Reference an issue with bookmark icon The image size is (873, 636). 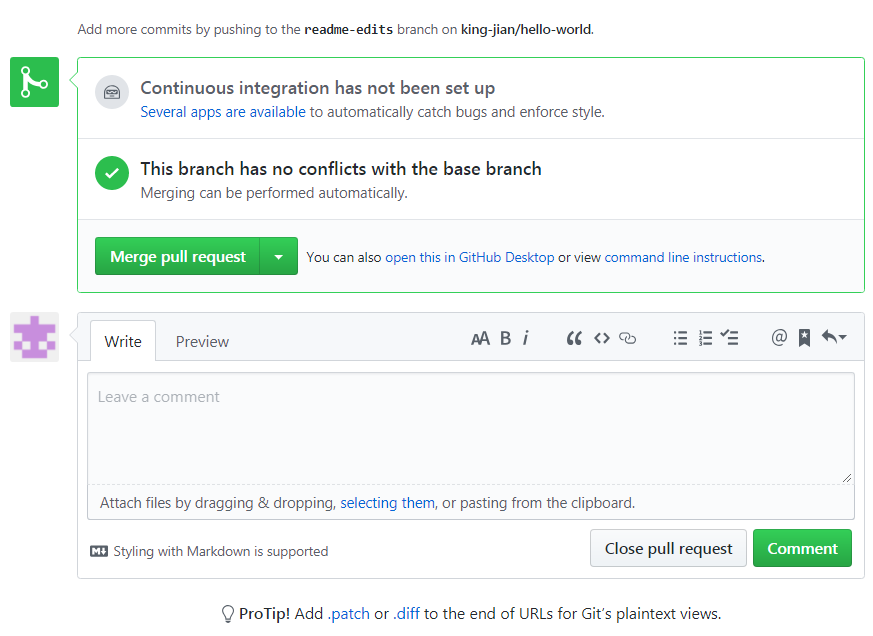(x=804, y=338)
